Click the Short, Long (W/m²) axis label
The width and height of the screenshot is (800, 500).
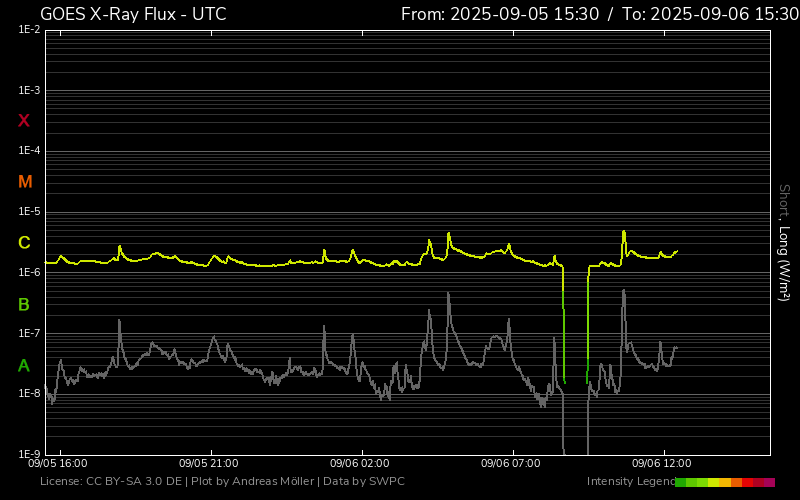click(x=784, y=242)
